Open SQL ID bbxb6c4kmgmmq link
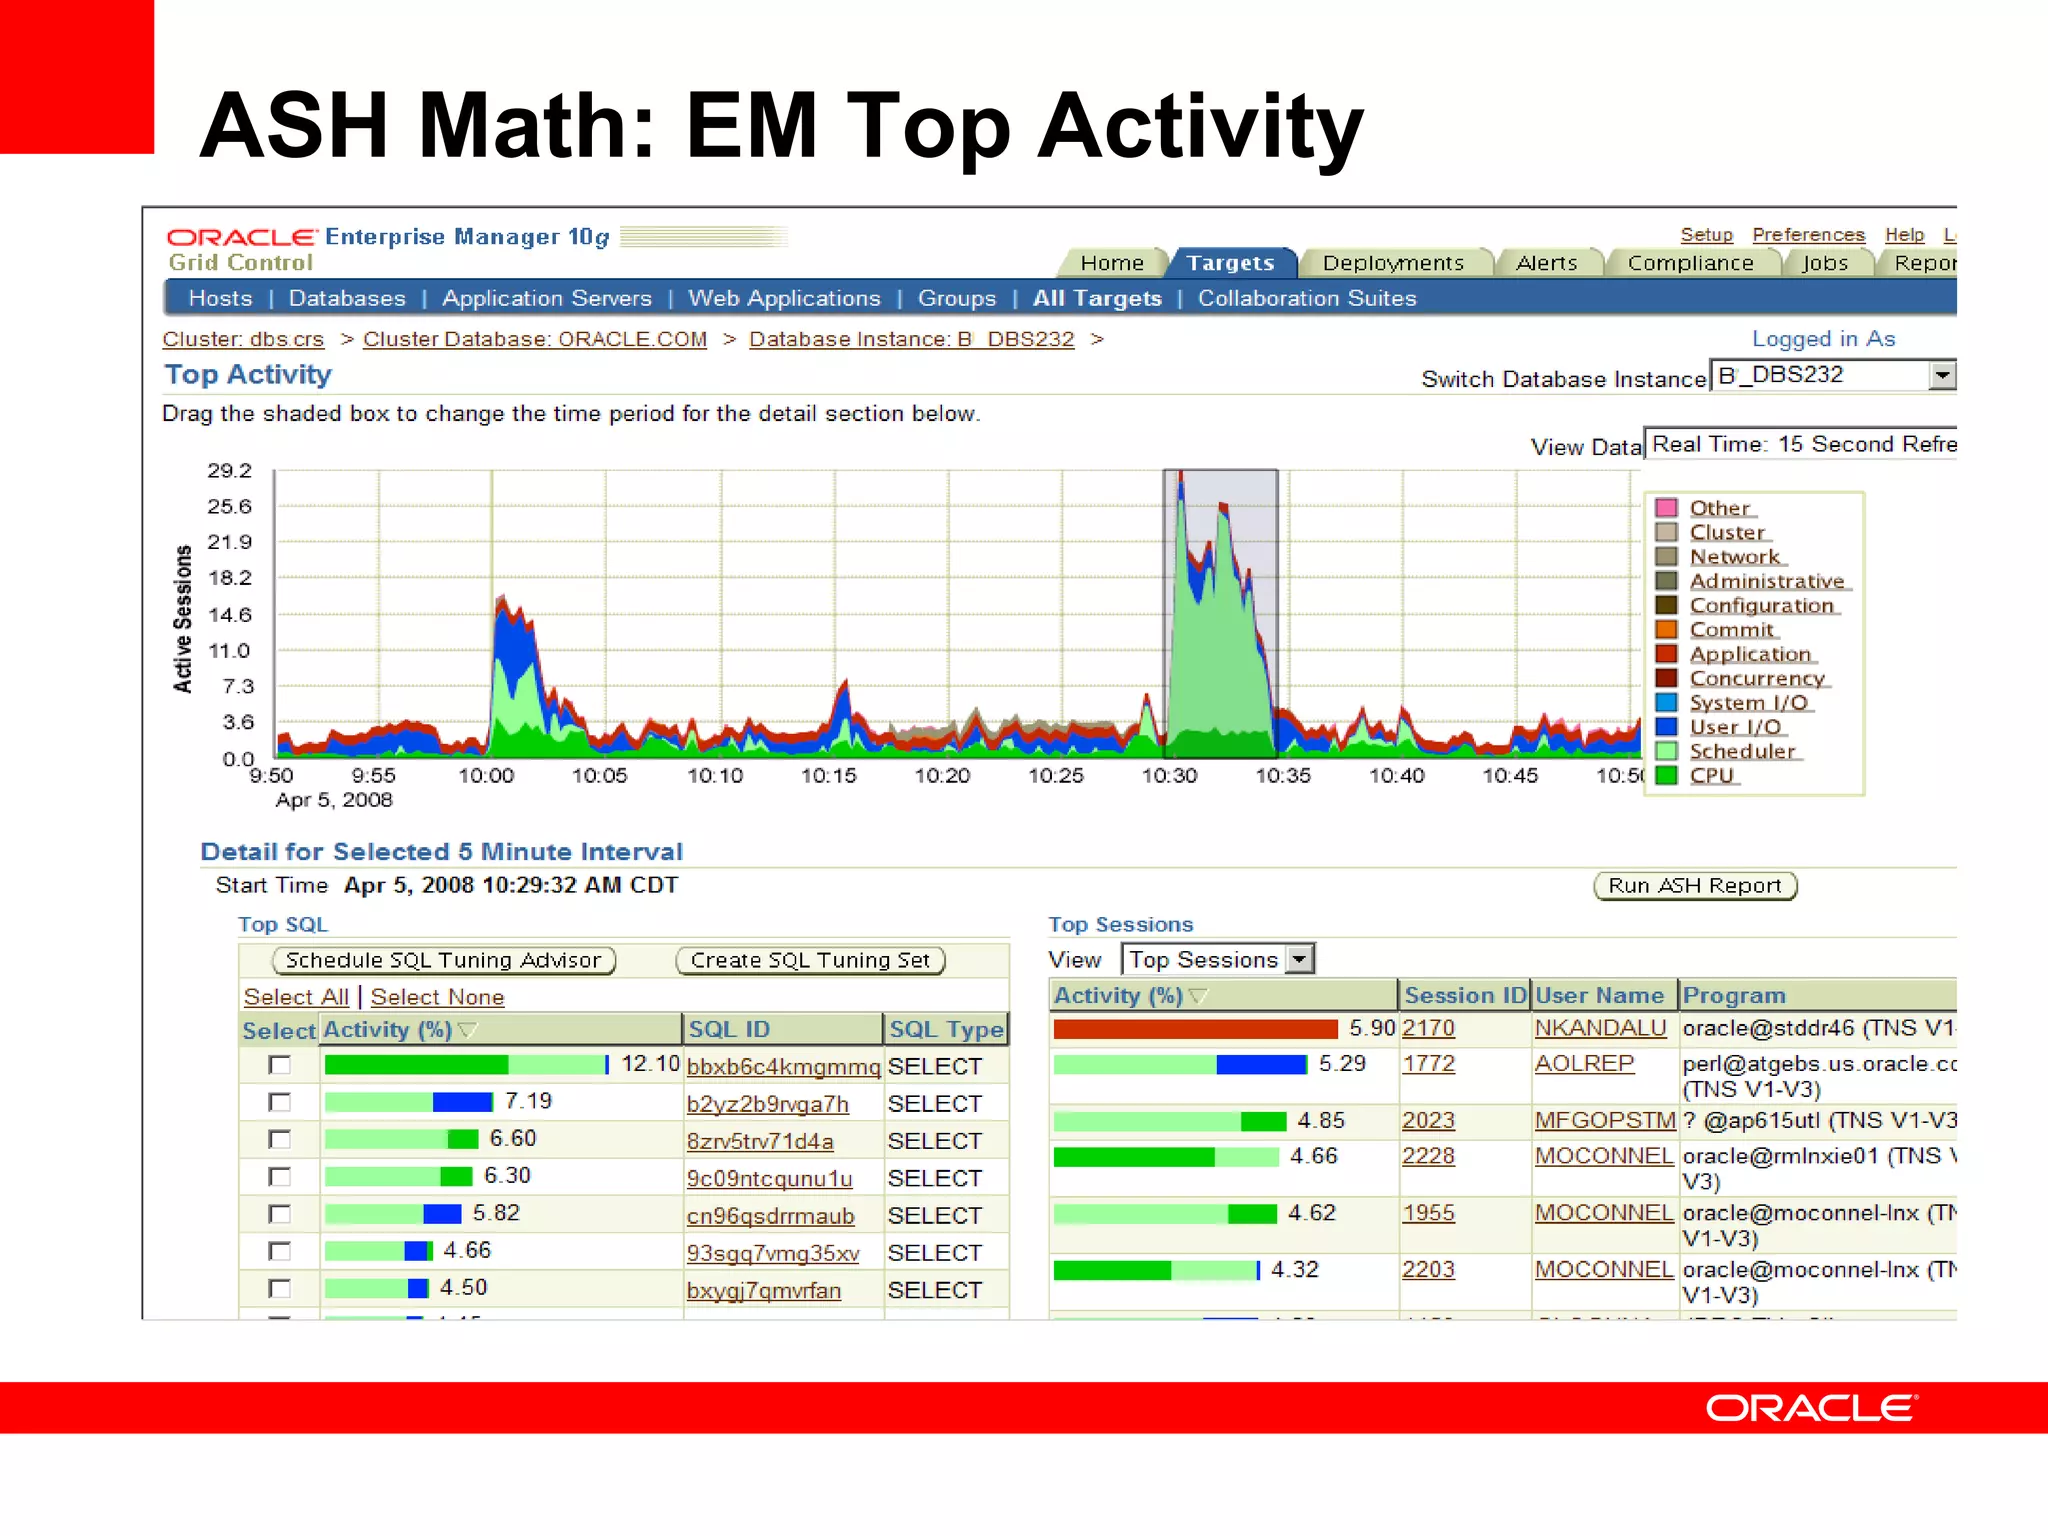This screenshot has width=2048, height=1536. pyautogui.click(x=783, y=1067)
